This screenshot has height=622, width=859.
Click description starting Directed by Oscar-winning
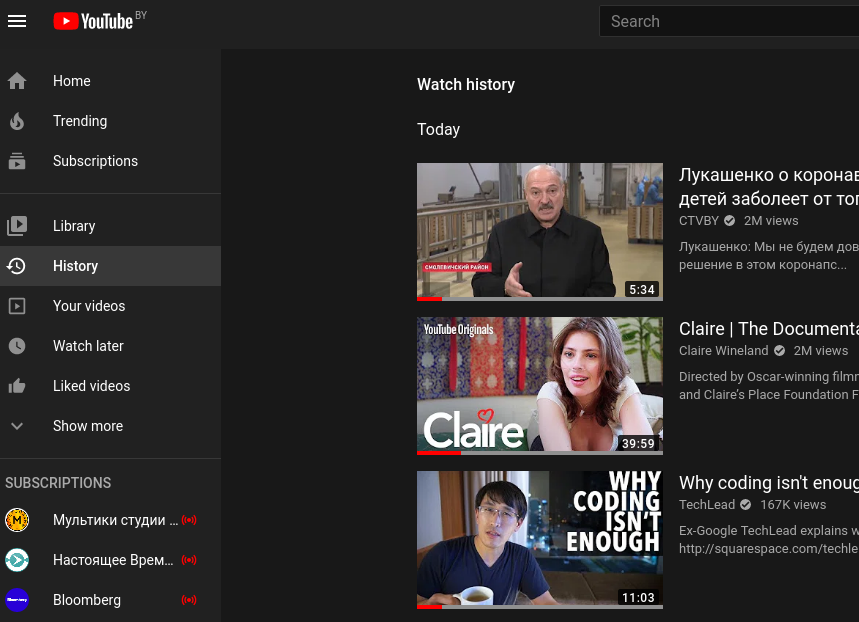click(769, 386)
